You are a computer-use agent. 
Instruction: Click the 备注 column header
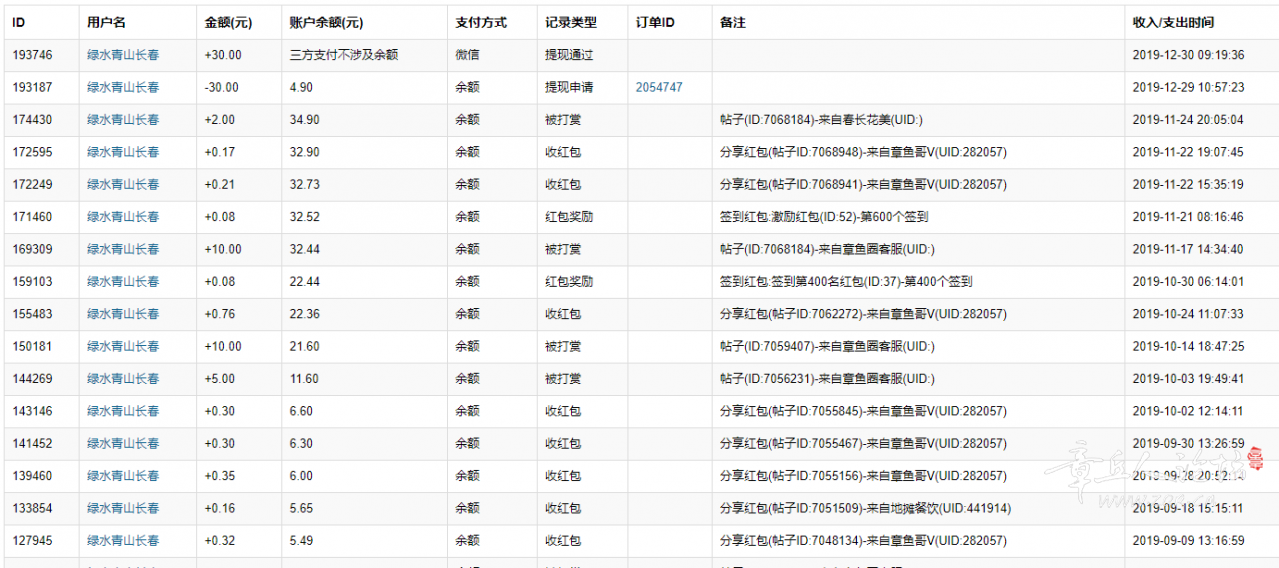(733, 22)
